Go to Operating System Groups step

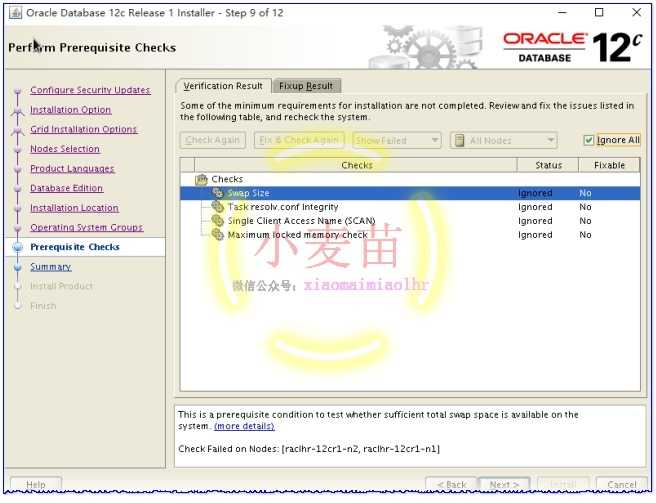pos(87,227)
